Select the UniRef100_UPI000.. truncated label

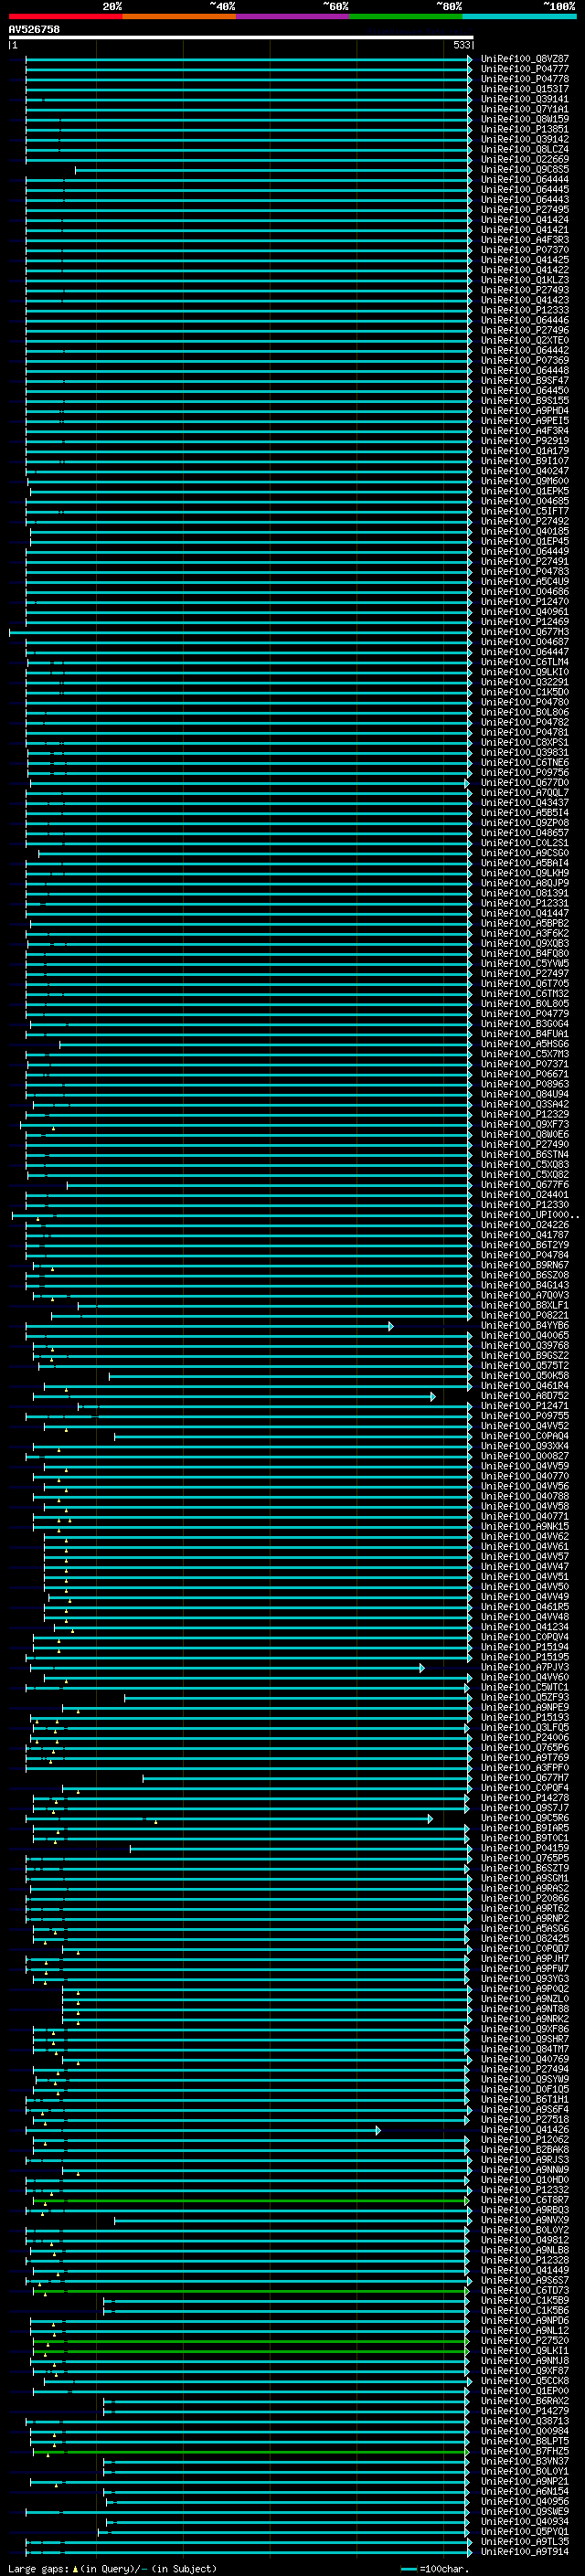click(x=528, y=1215)
